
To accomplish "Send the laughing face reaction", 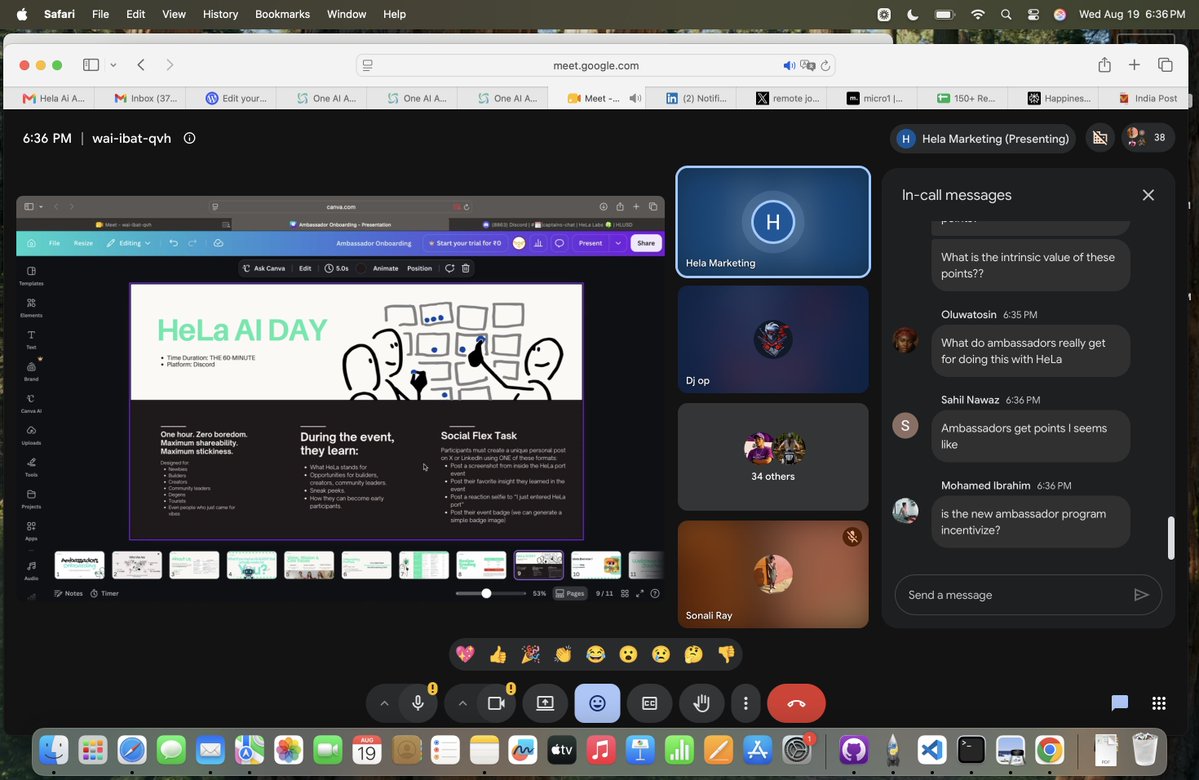I will pyautogui.click(x=596, y=654).
